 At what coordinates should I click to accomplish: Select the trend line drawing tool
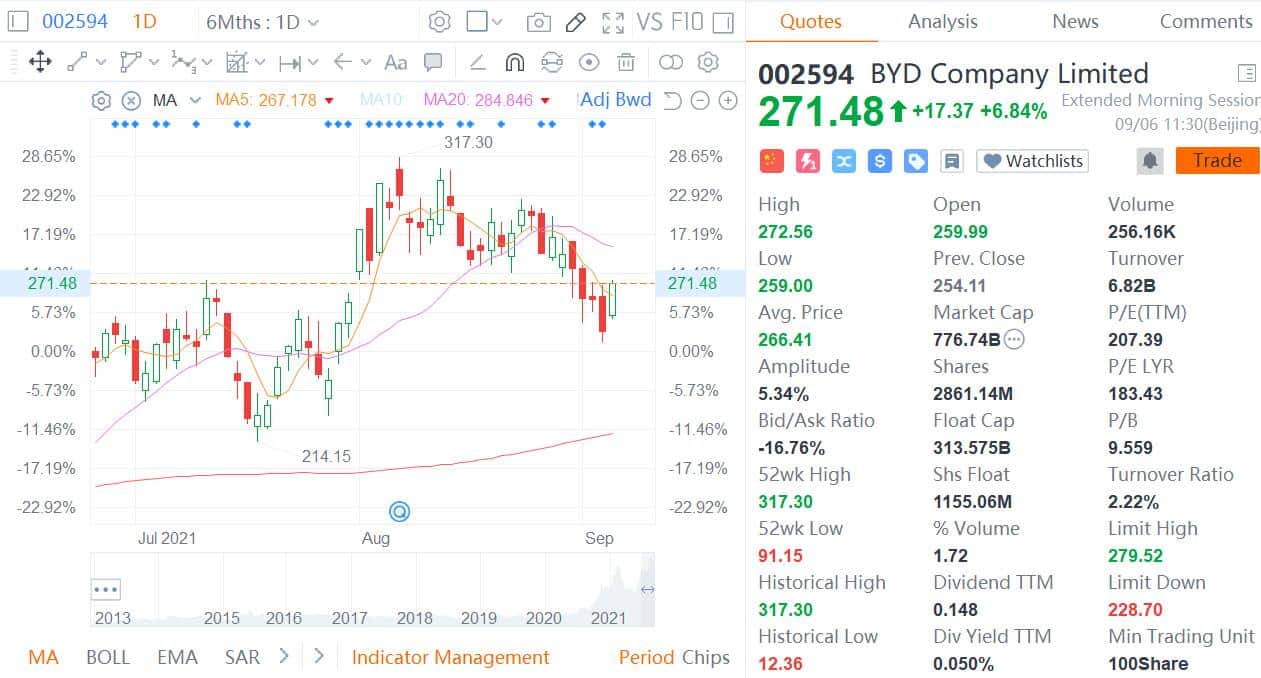tap(77, 62)
